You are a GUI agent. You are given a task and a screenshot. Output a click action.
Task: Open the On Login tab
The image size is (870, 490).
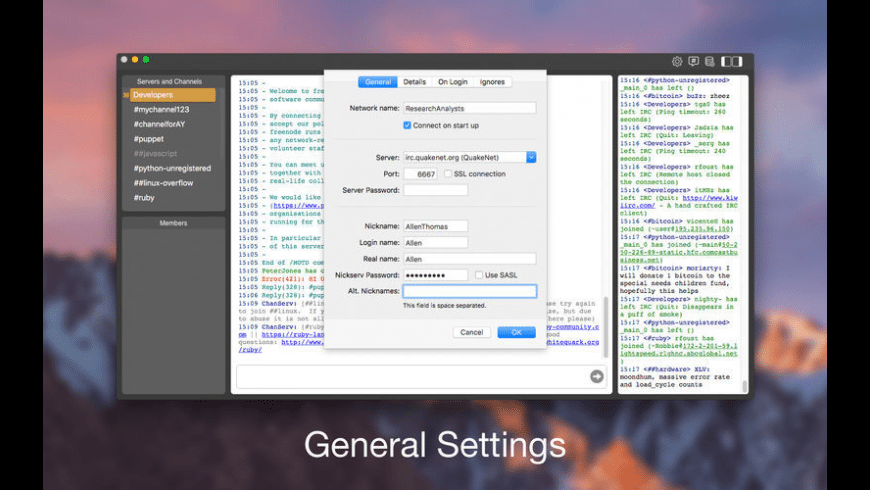click(x=452, y=82)
